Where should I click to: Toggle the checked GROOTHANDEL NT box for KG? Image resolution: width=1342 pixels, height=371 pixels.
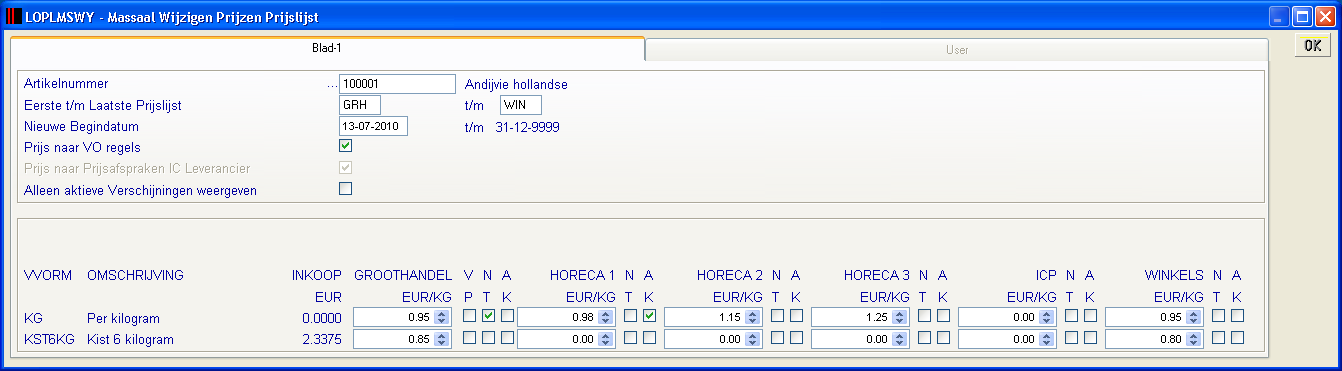488,316
